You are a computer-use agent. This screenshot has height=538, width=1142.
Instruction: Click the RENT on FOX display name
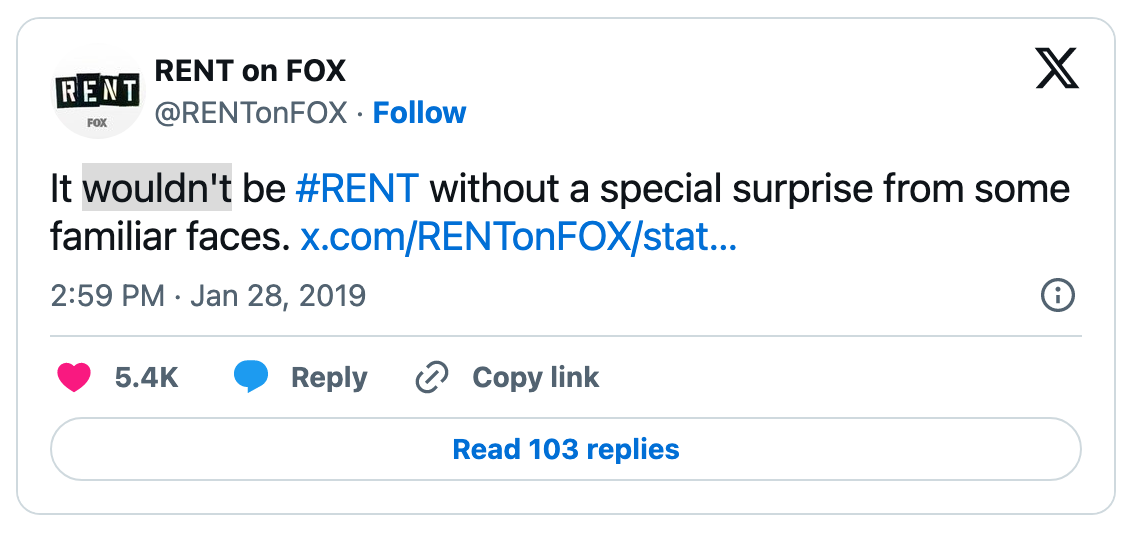249,72
